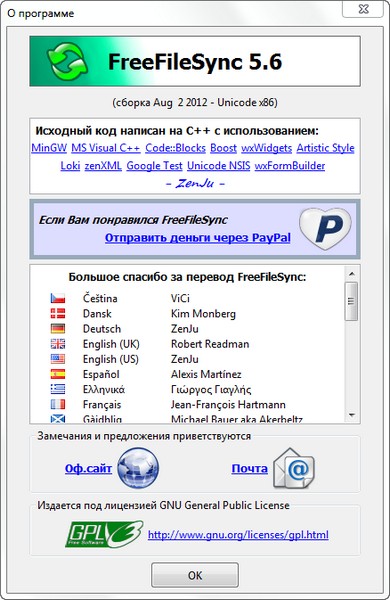Click the Greek flag icon
The width and height of the screenshot is (390, 600).
click(58, 389)
